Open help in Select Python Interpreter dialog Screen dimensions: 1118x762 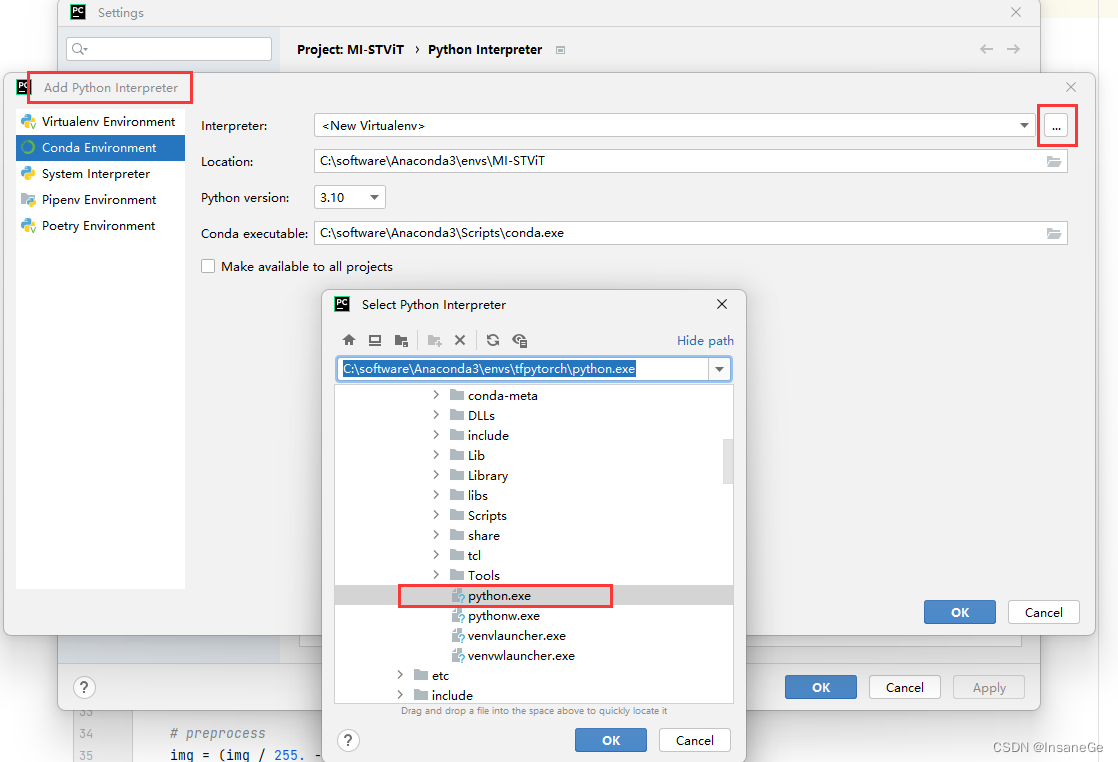348,740
